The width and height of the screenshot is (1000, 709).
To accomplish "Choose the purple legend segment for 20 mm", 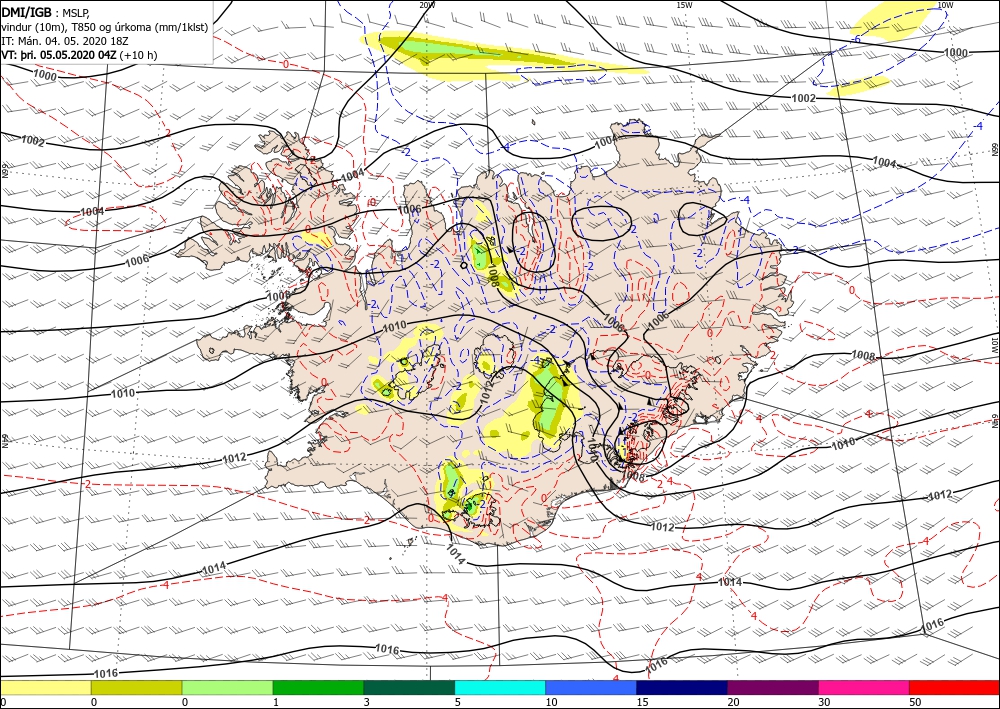I will [772, 687].
